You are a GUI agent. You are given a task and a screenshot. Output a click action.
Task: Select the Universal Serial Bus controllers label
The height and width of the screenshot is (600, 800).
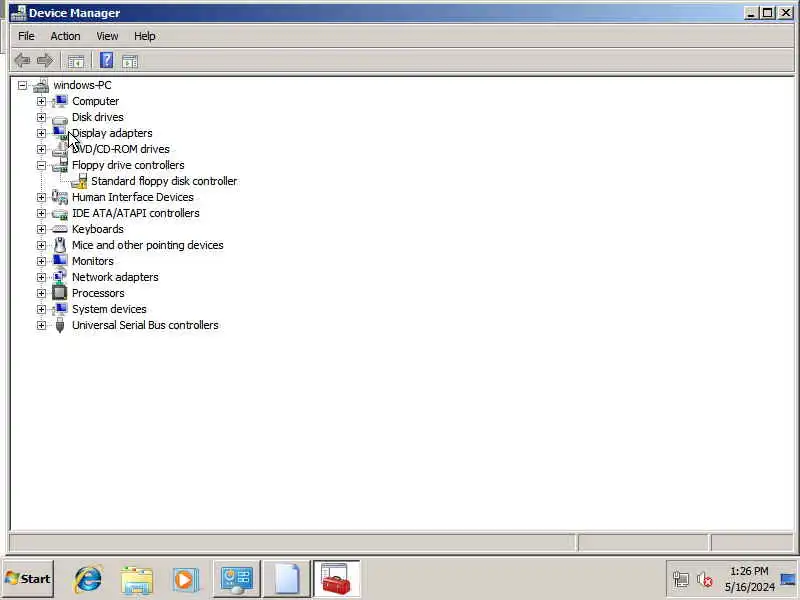pos(145,325)
